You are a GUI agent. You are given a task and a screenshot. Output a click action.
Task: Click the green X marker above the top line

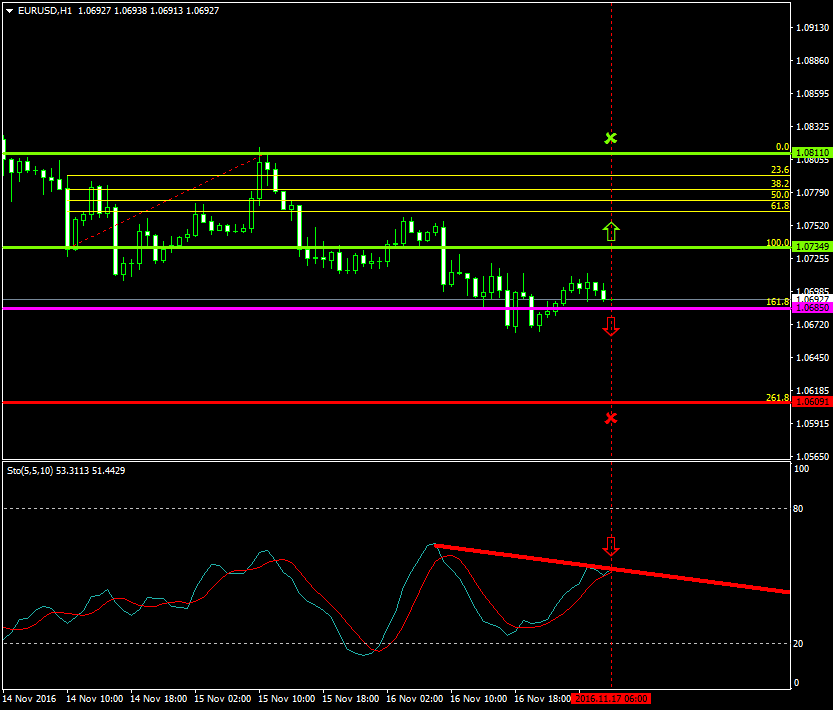[611, 138]
